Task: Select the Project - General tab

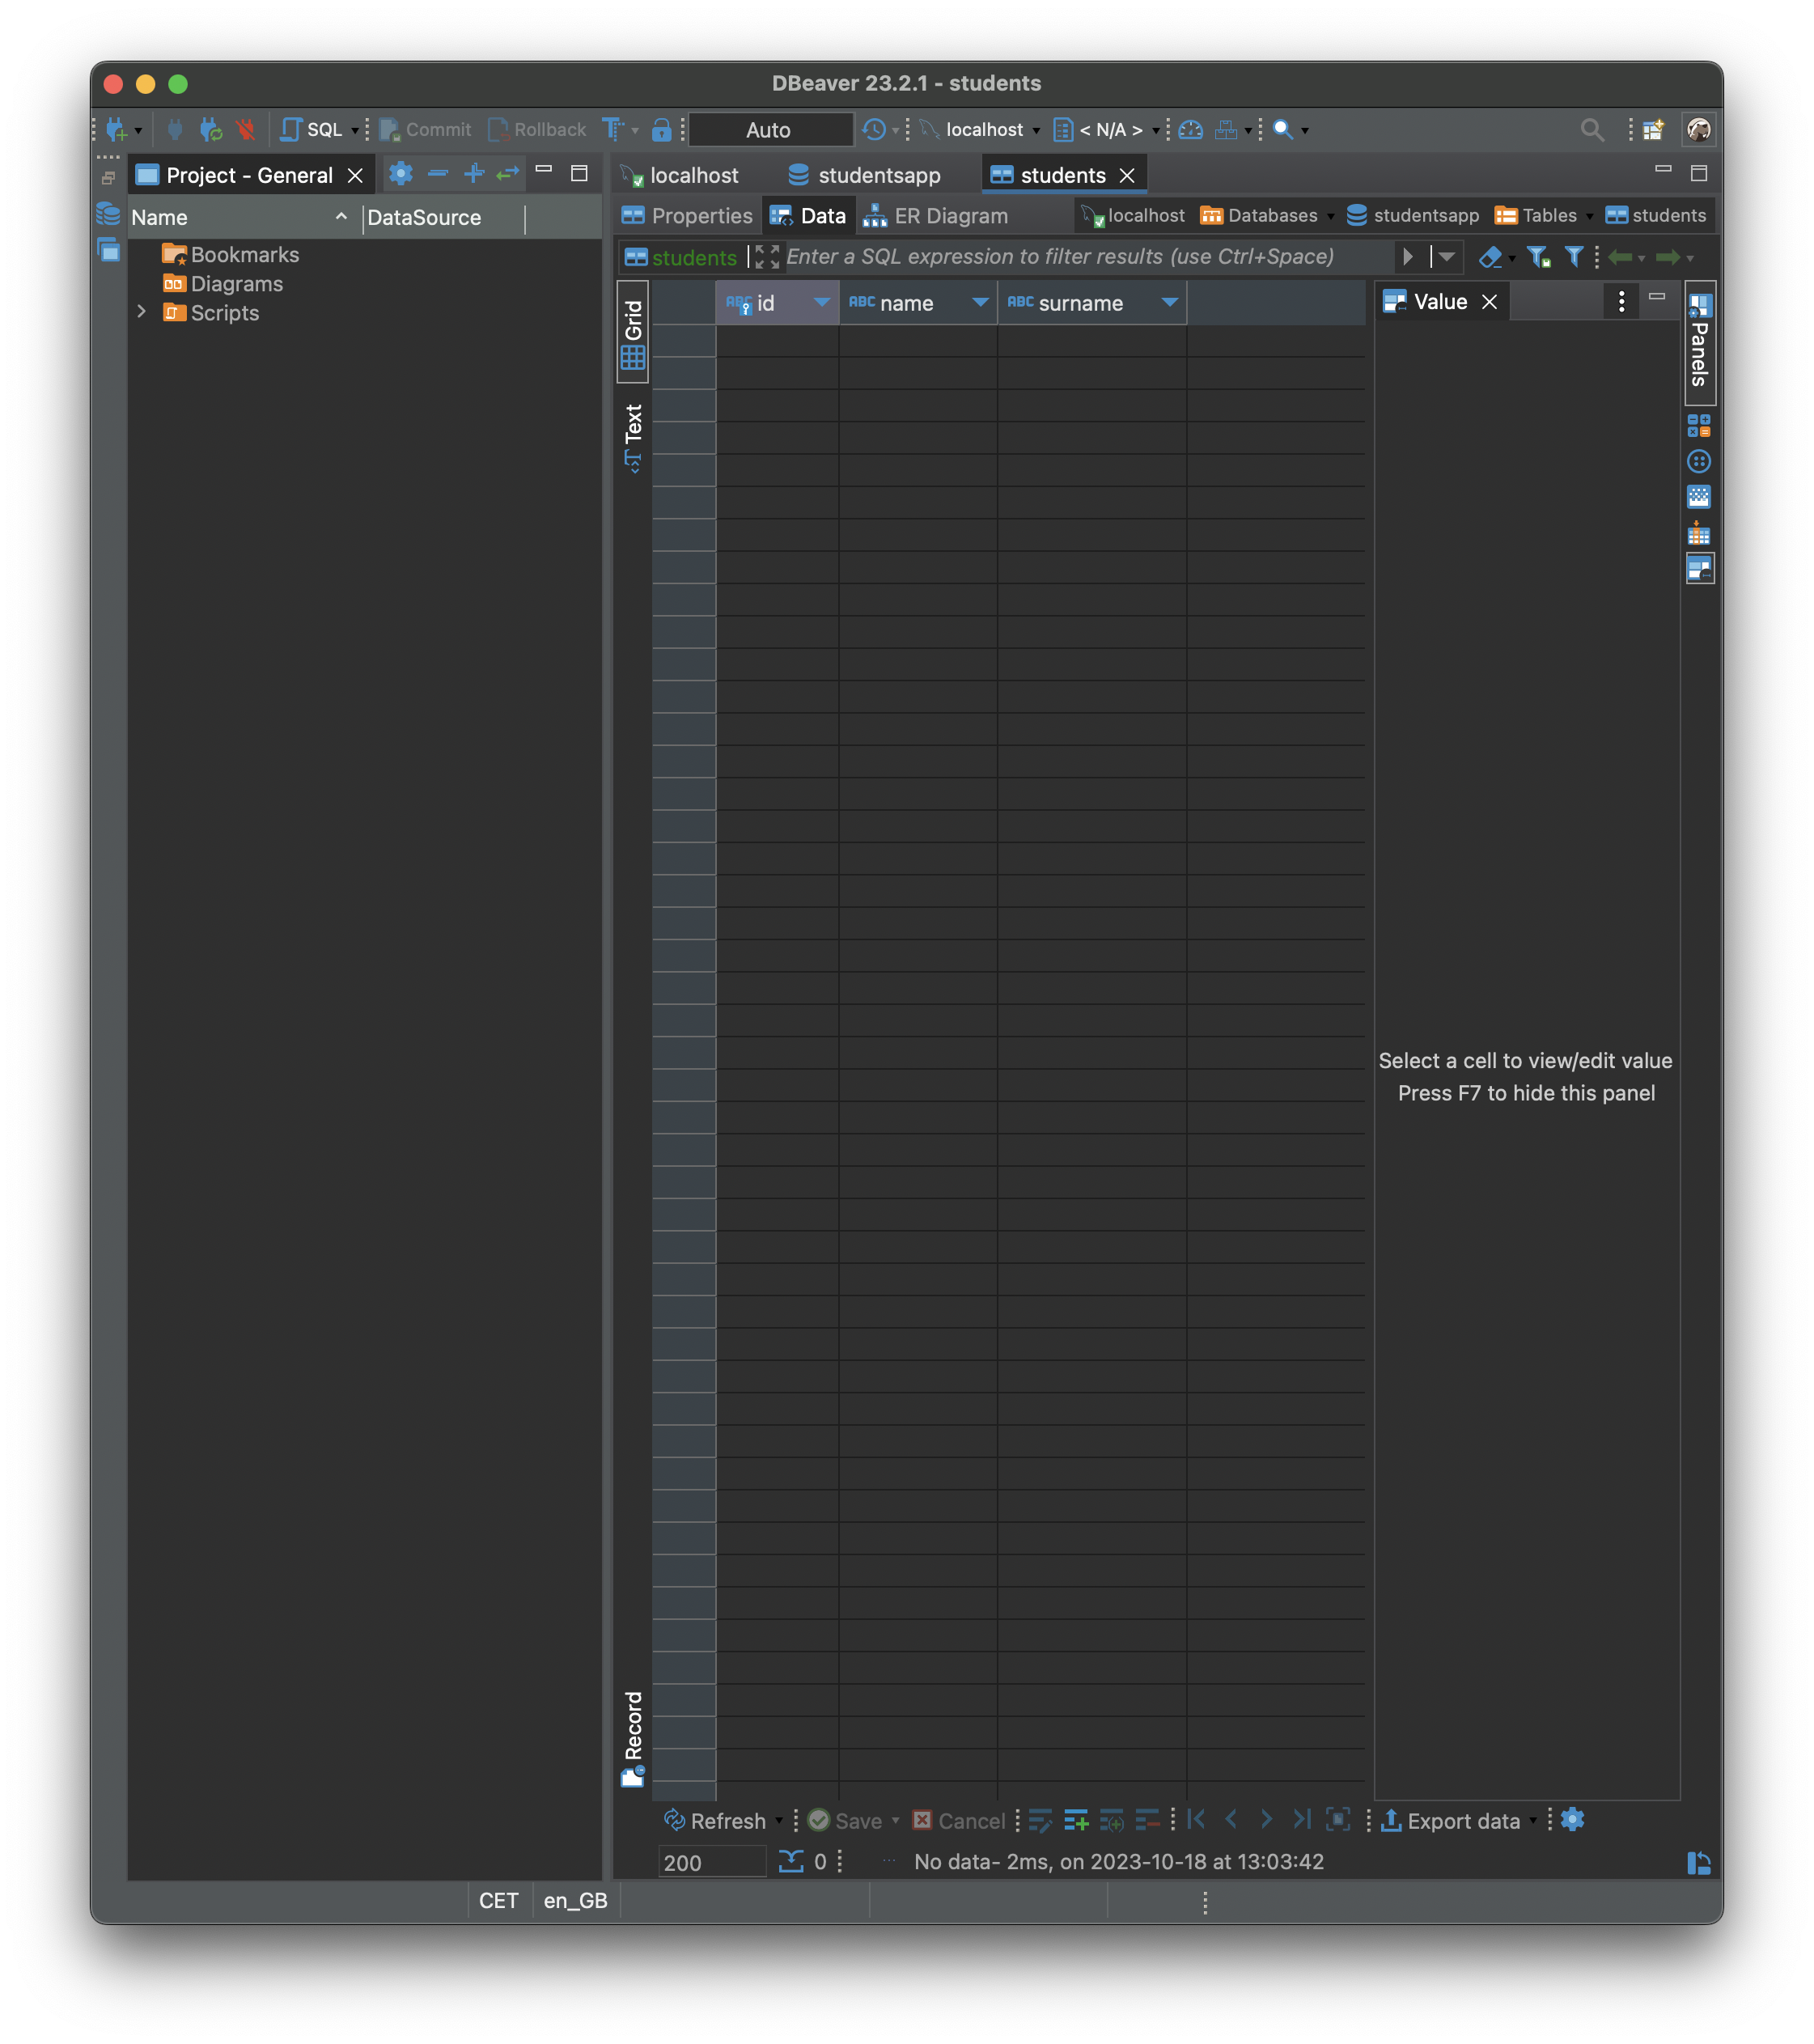Action: [x=250, y=175]
